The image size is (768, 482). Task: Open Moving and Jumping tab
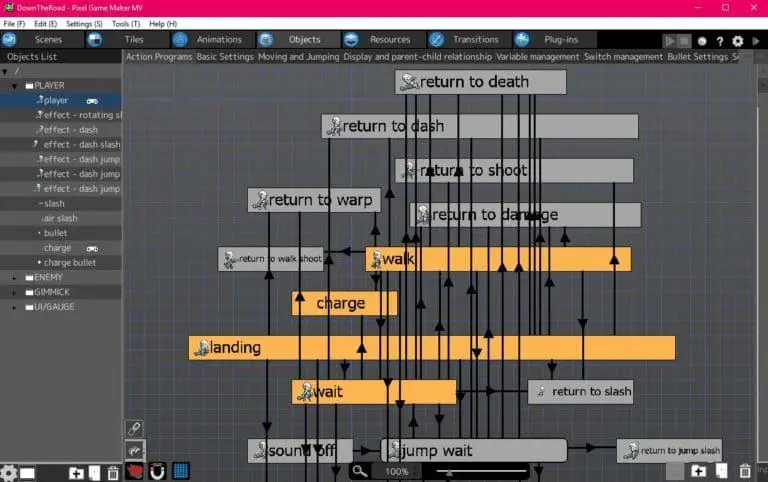click(298, 57)
